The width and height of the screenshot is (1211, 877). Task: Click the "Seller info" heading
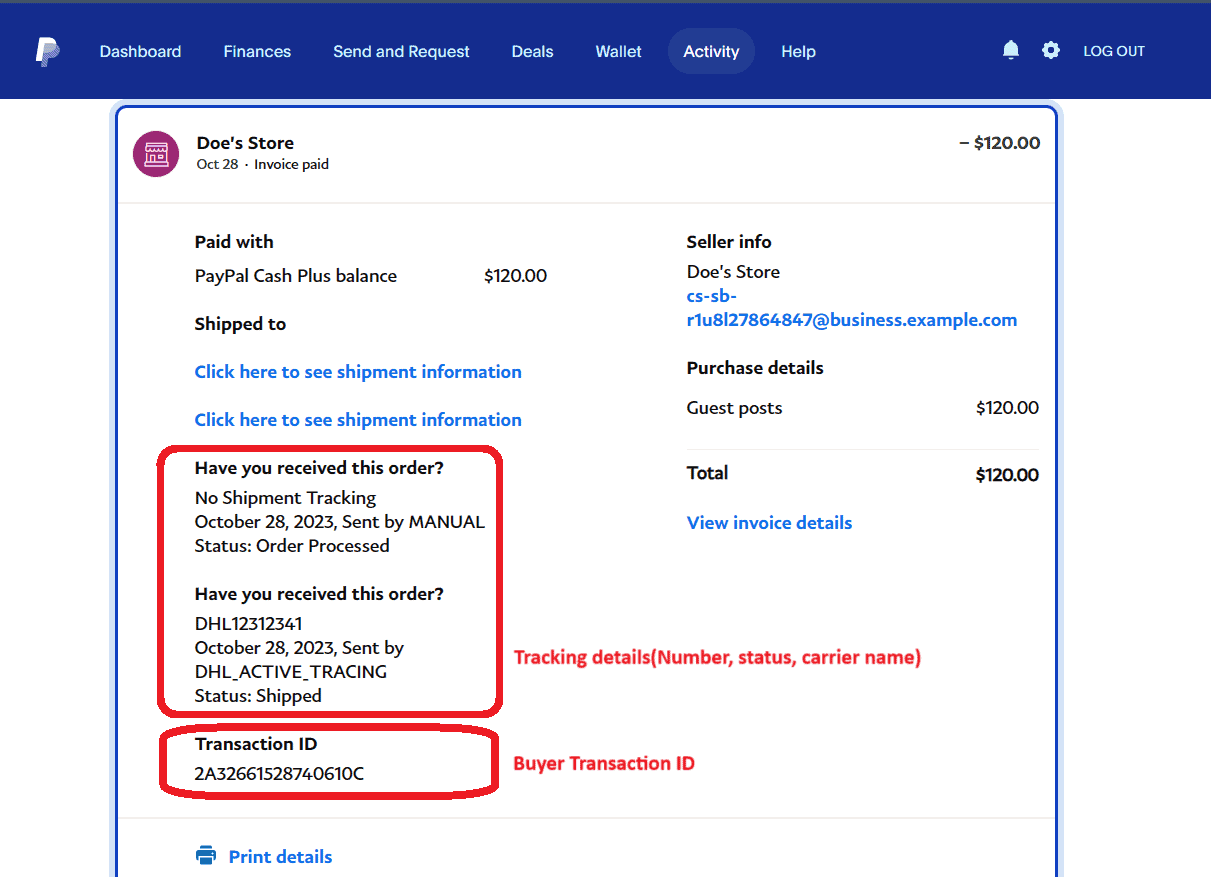pos(729,242)
